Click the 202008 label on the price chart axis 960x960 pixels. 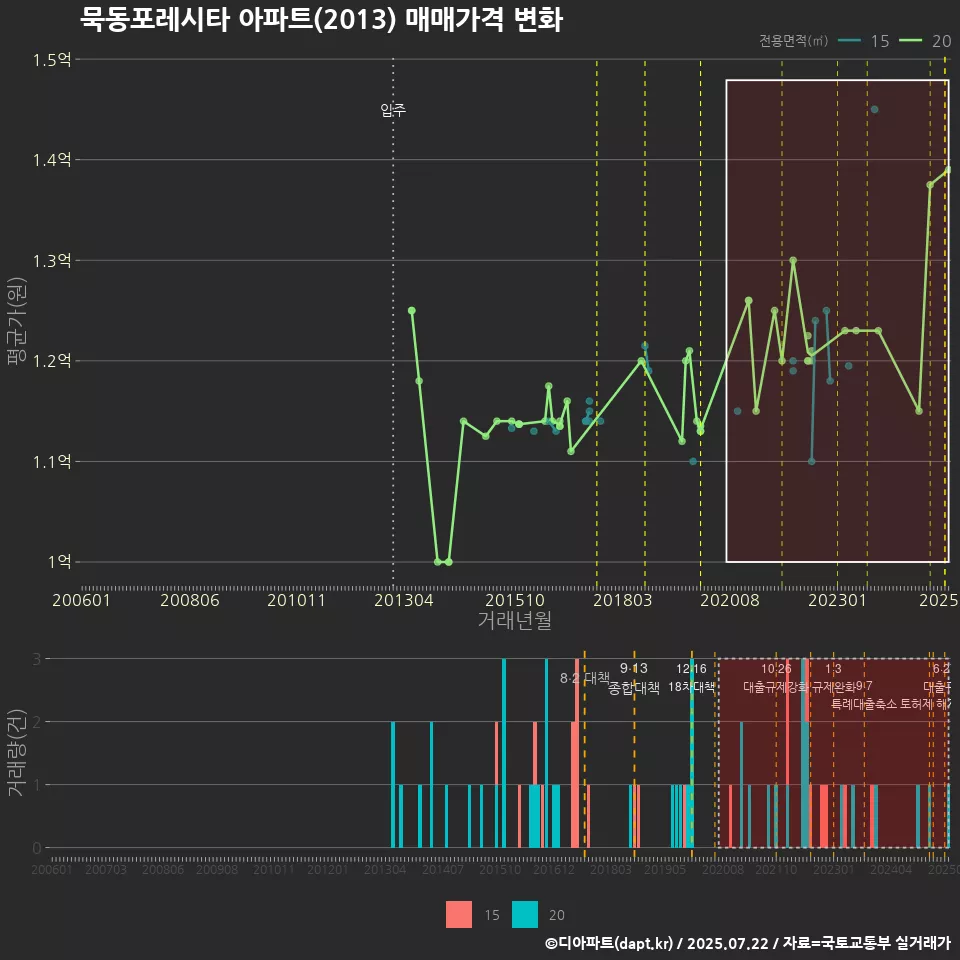point(730,600)
